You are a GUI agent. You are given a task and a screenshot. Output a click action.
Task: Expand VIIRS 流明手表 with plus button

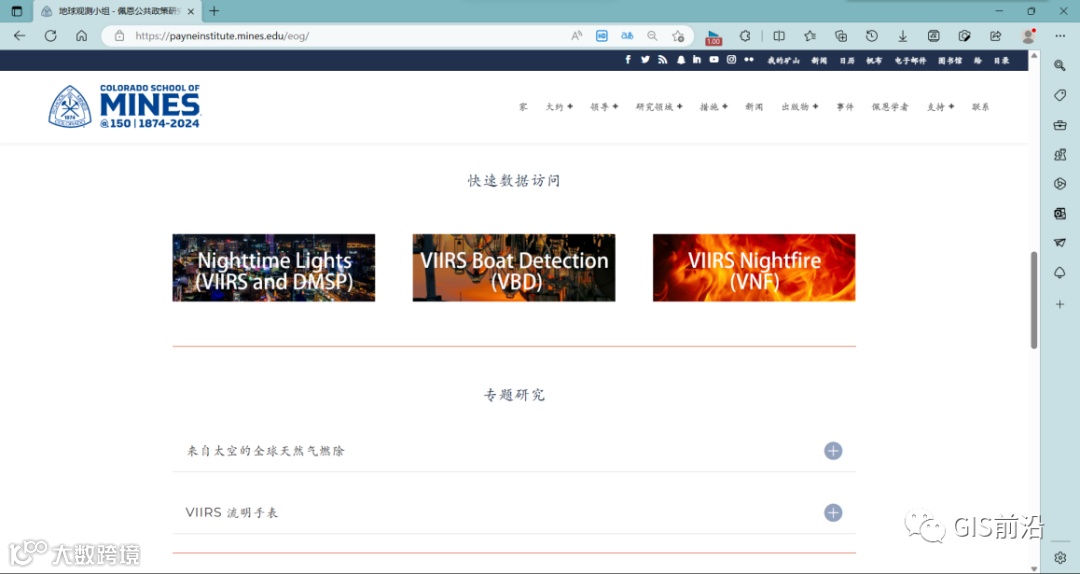tap(833, 513)
